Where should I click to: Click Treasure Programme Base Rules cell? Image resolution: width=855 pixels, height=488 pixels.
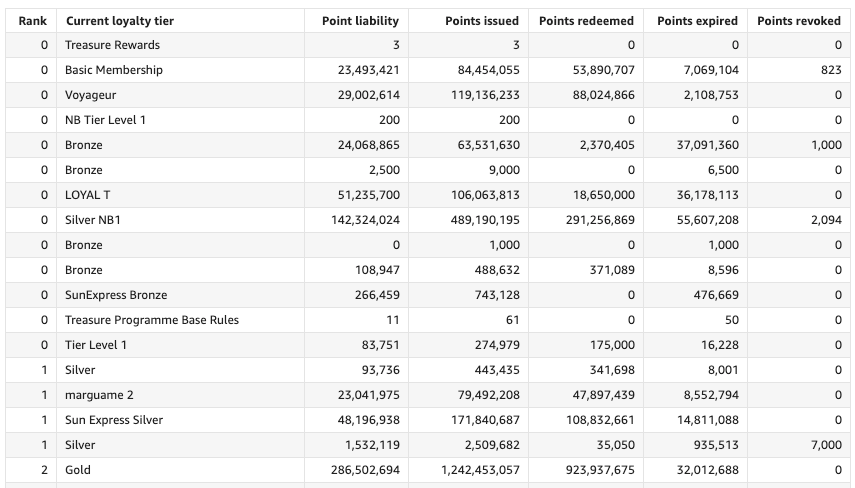(152, 320)
